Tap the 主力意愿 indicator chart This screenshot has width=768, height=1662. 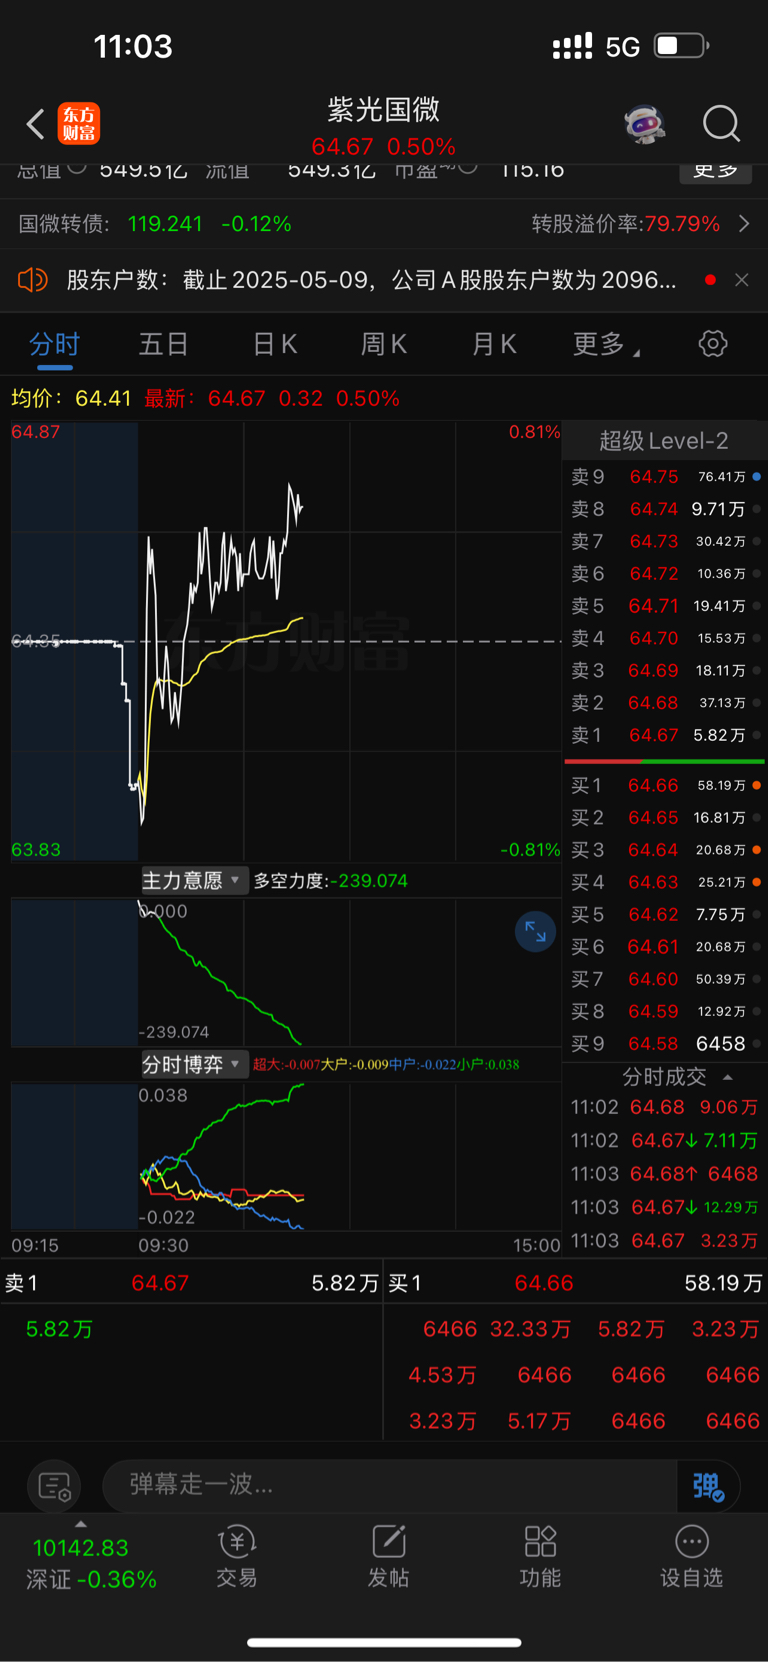click(x=285, y=972)
